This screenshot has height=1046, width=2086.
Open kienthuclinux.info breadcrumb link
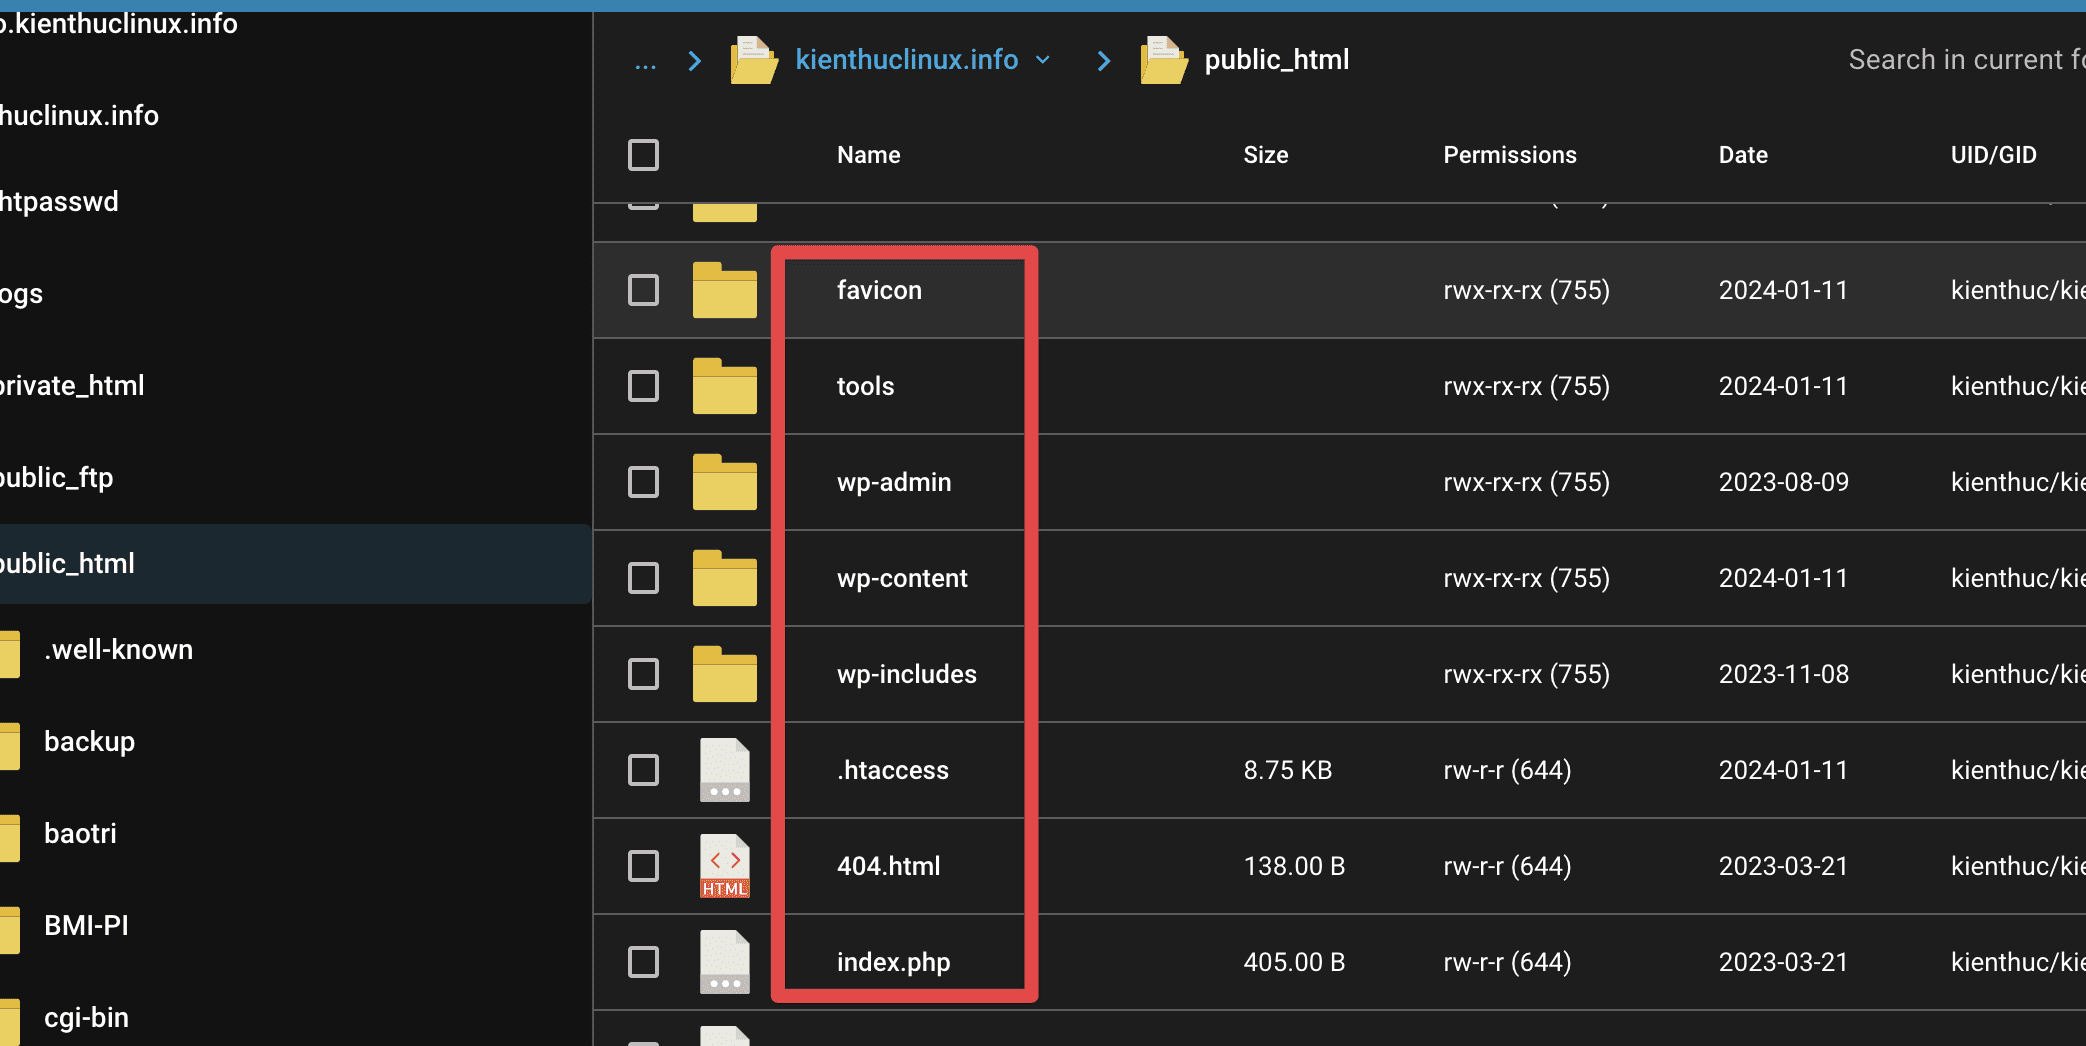906,60
